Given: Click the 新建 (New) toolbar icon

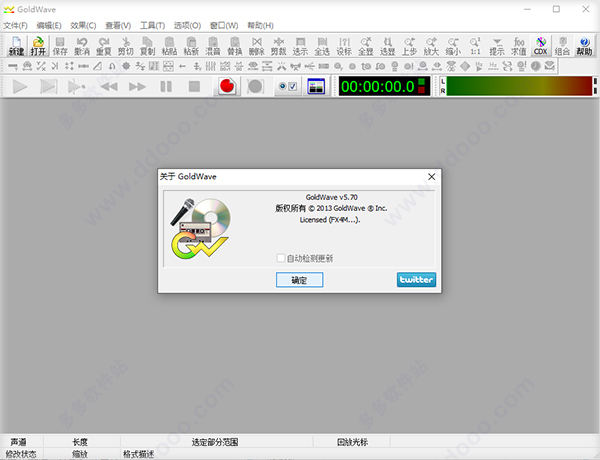Looking at the screenshot, I should point(16,46).
